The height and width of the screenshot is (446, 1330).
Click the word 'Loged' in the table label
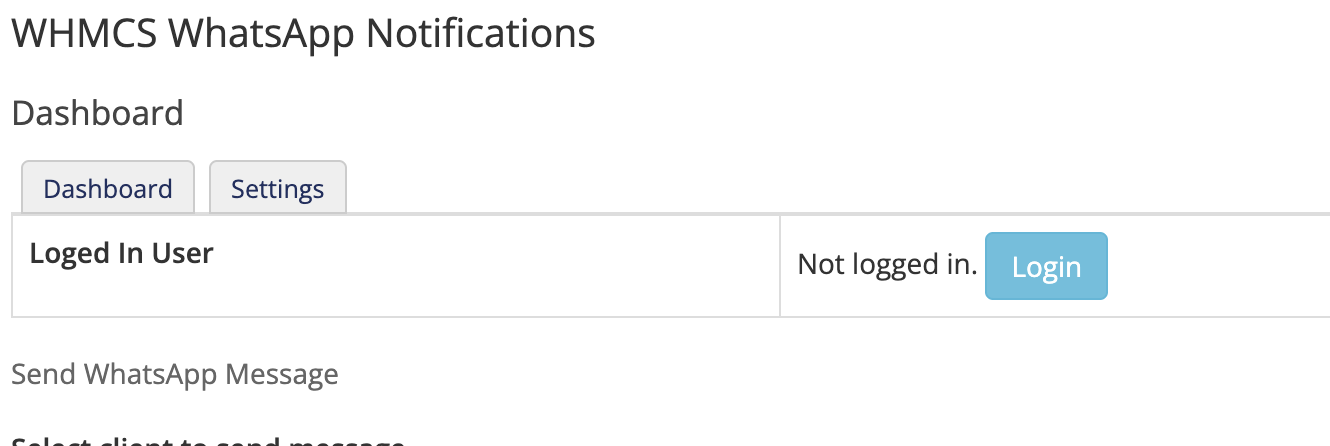pyautogui.click(x=68, y=254)
